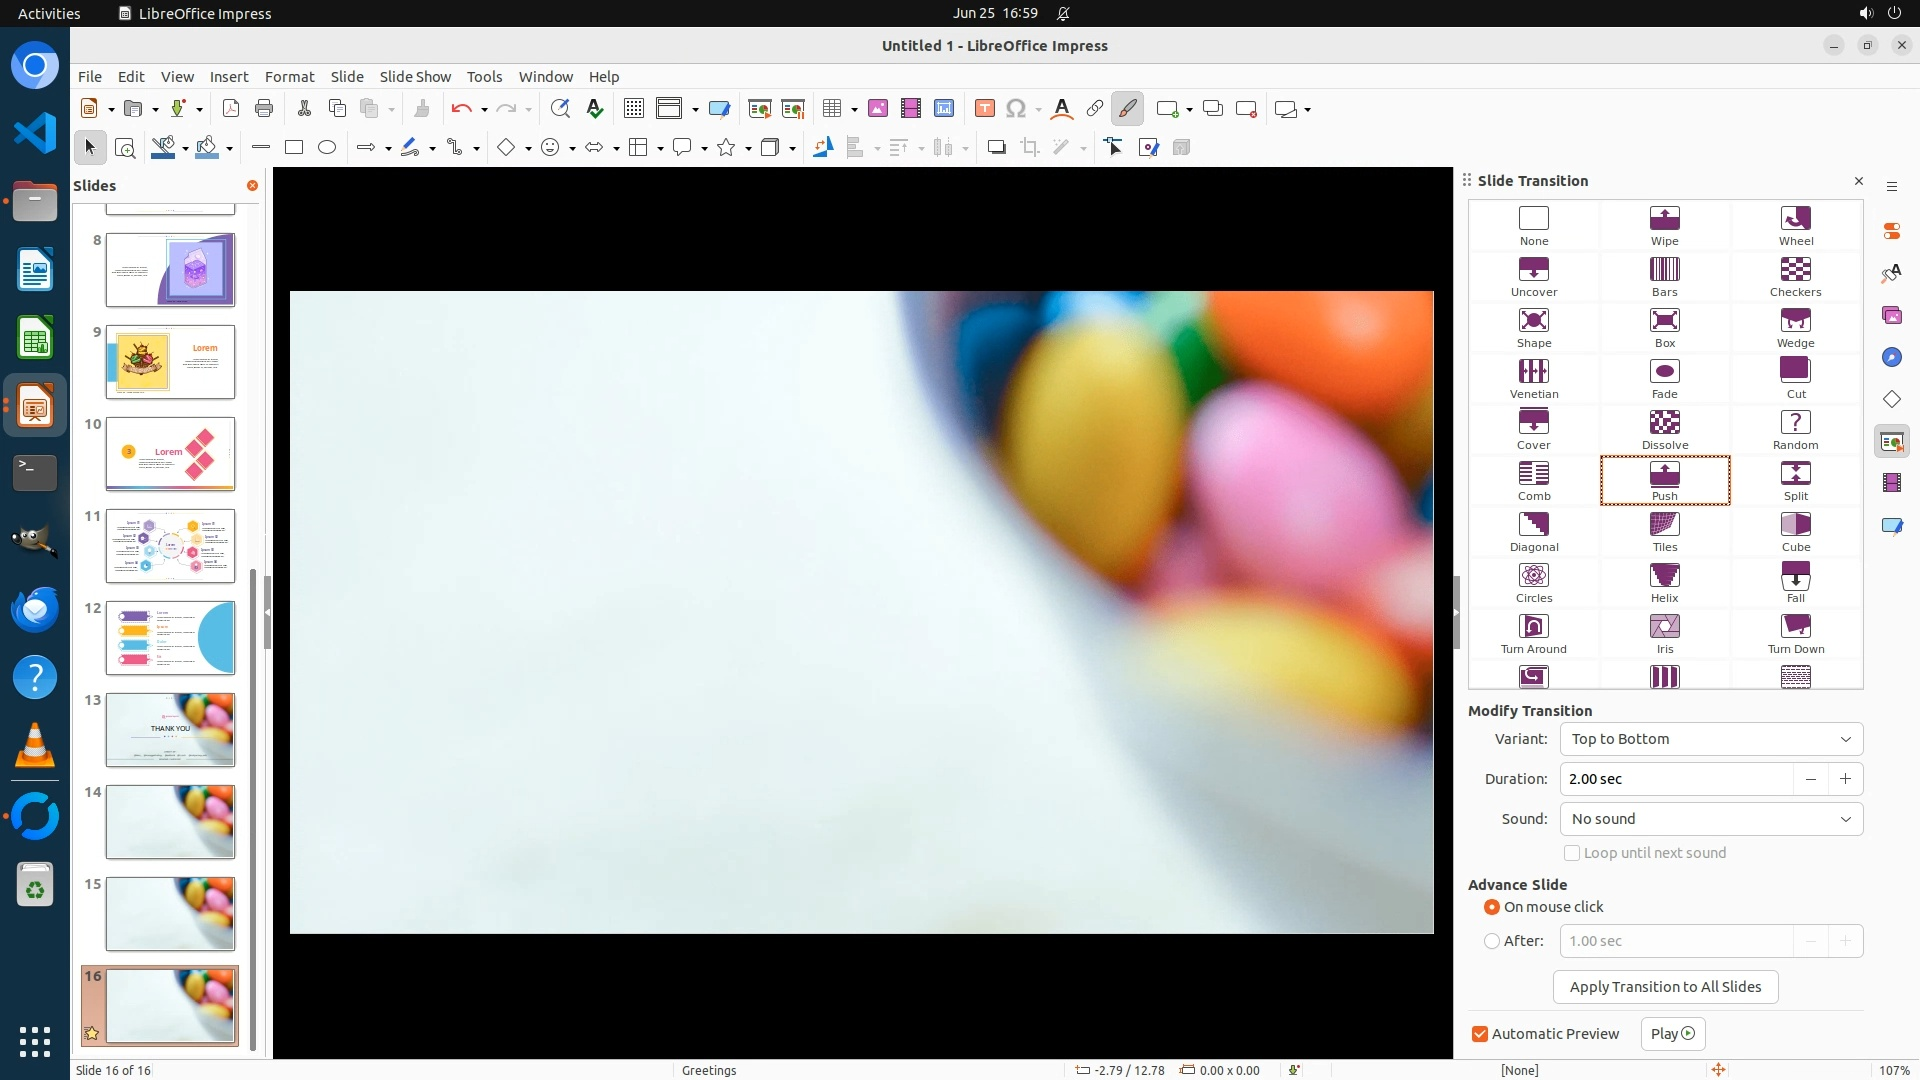
Task: Open the Variant dropdown
Action: click(x=1710, y=739)
